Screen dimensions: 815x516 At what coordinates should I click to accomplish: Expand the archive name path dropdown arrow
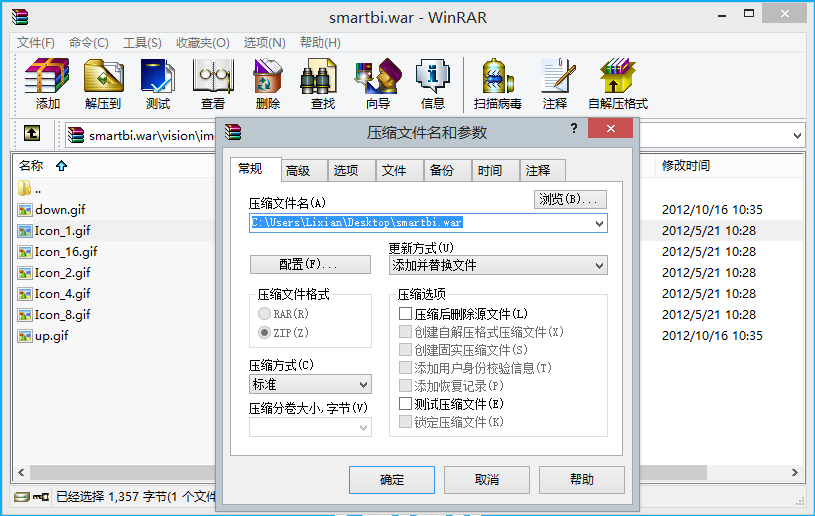599,223
